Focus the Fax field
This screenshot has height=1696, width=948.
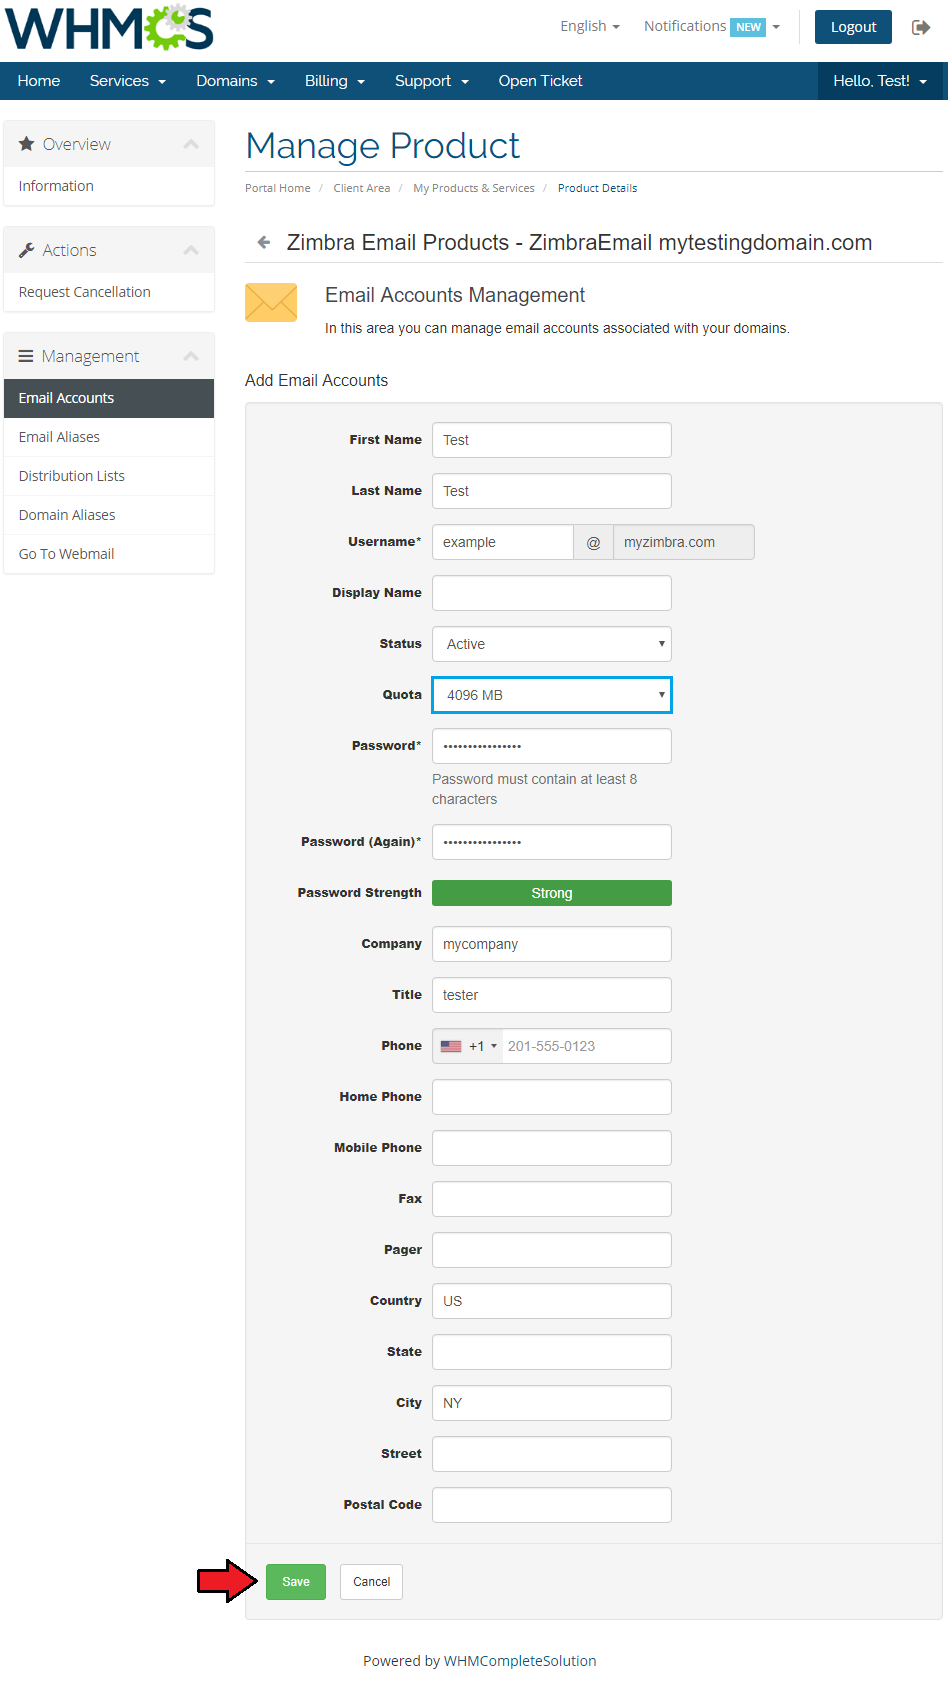click(x=552, y=1199)
